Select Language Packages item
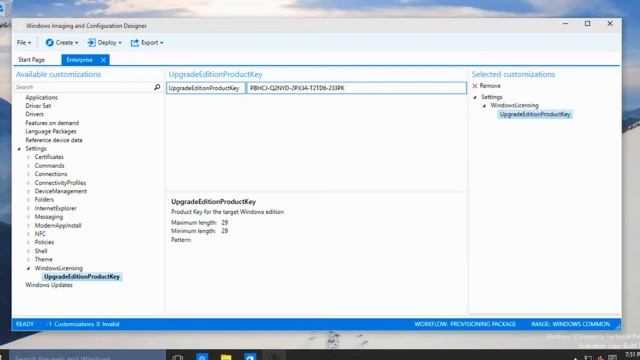Viewport: 640px width, 360px height. pos(51,131)
